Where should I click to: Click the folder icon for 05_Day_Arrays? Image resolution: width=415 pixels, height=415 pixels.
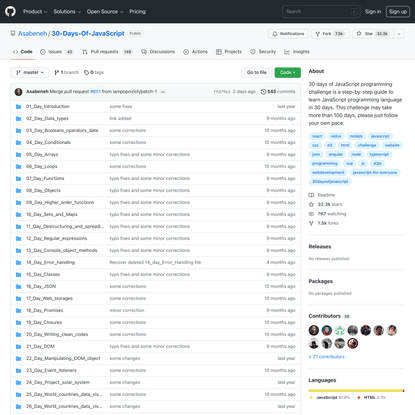coord(19,154)
